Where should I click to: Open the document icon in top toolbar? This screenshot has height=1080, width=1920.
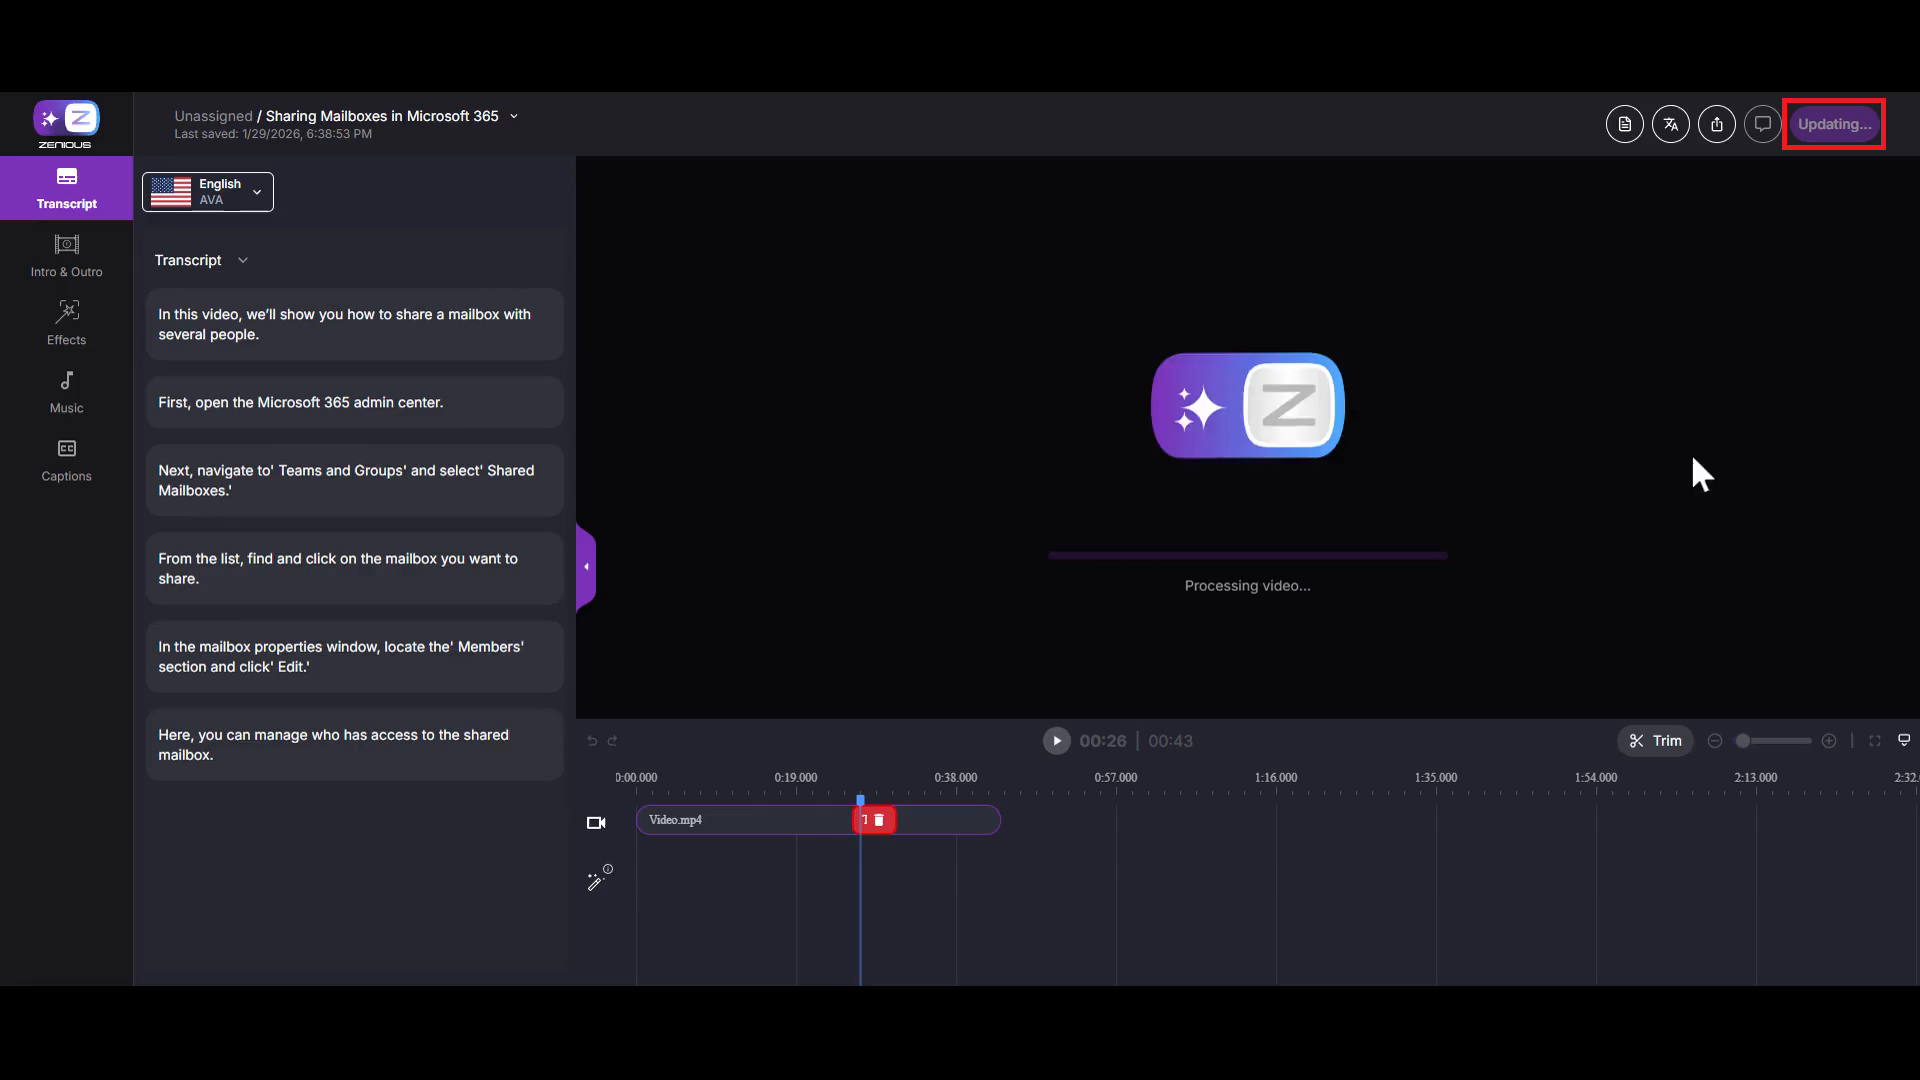coord(1624,124)
